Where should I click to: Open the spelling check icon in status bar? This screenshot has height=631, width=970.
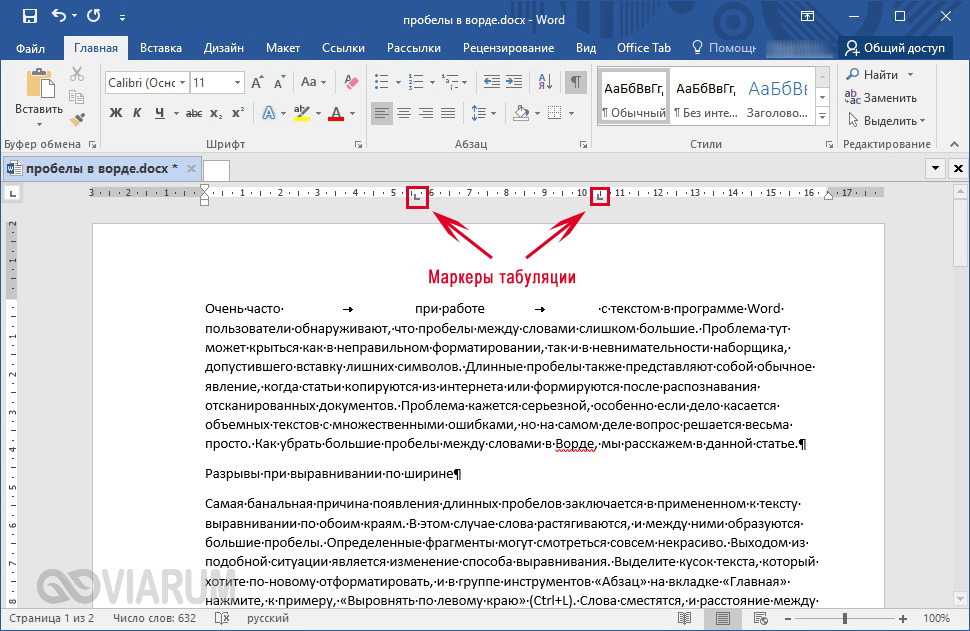pos(222,618)
